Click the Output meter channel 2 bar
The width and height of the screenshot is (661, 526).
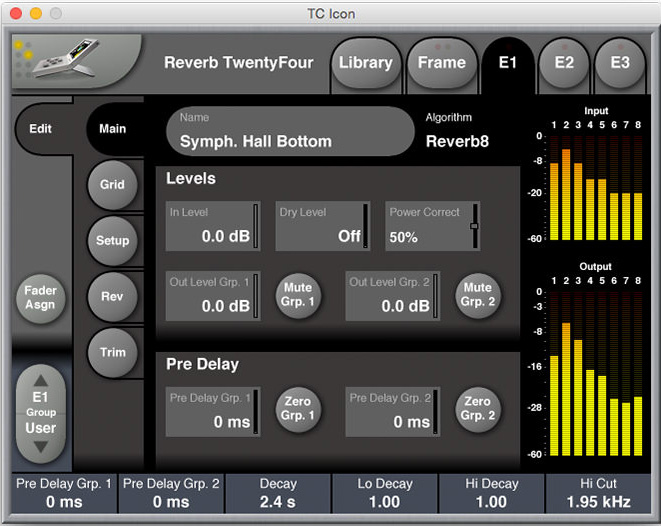pos(566,389)
